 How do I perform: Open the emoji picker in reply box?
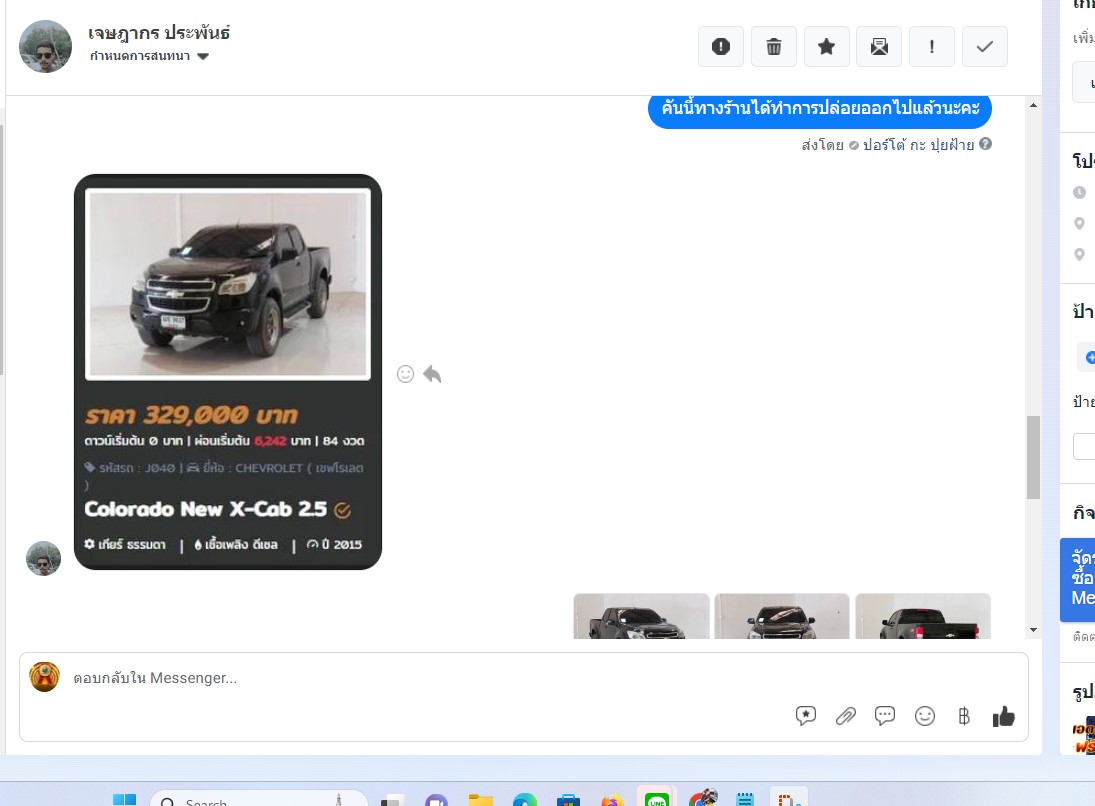point(925,716)
